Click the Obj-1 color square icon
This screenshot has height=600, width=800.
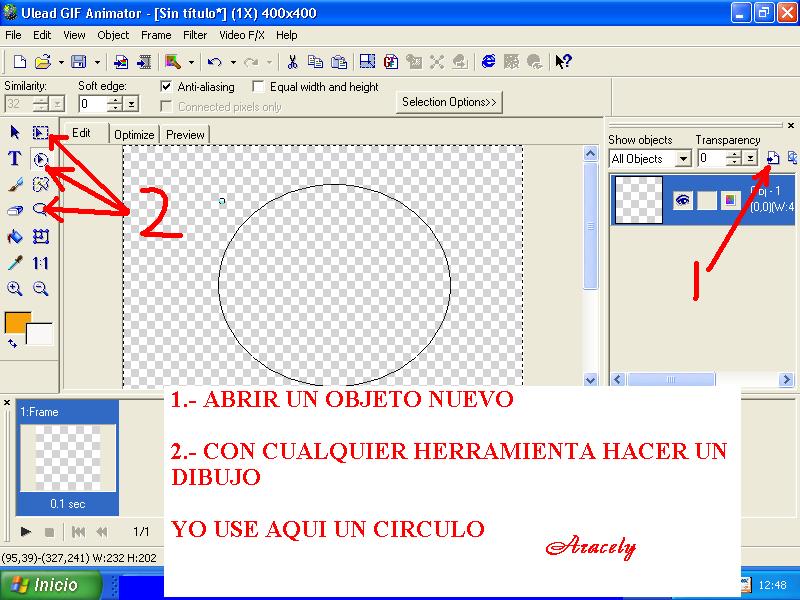coord(730,200)
